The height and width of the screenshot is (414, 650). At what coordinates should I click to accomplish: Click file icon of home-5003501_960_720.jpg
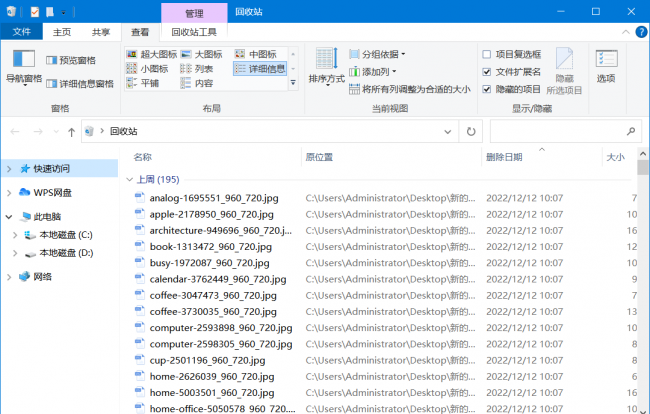pyautogui.click(x=140, y=392)
